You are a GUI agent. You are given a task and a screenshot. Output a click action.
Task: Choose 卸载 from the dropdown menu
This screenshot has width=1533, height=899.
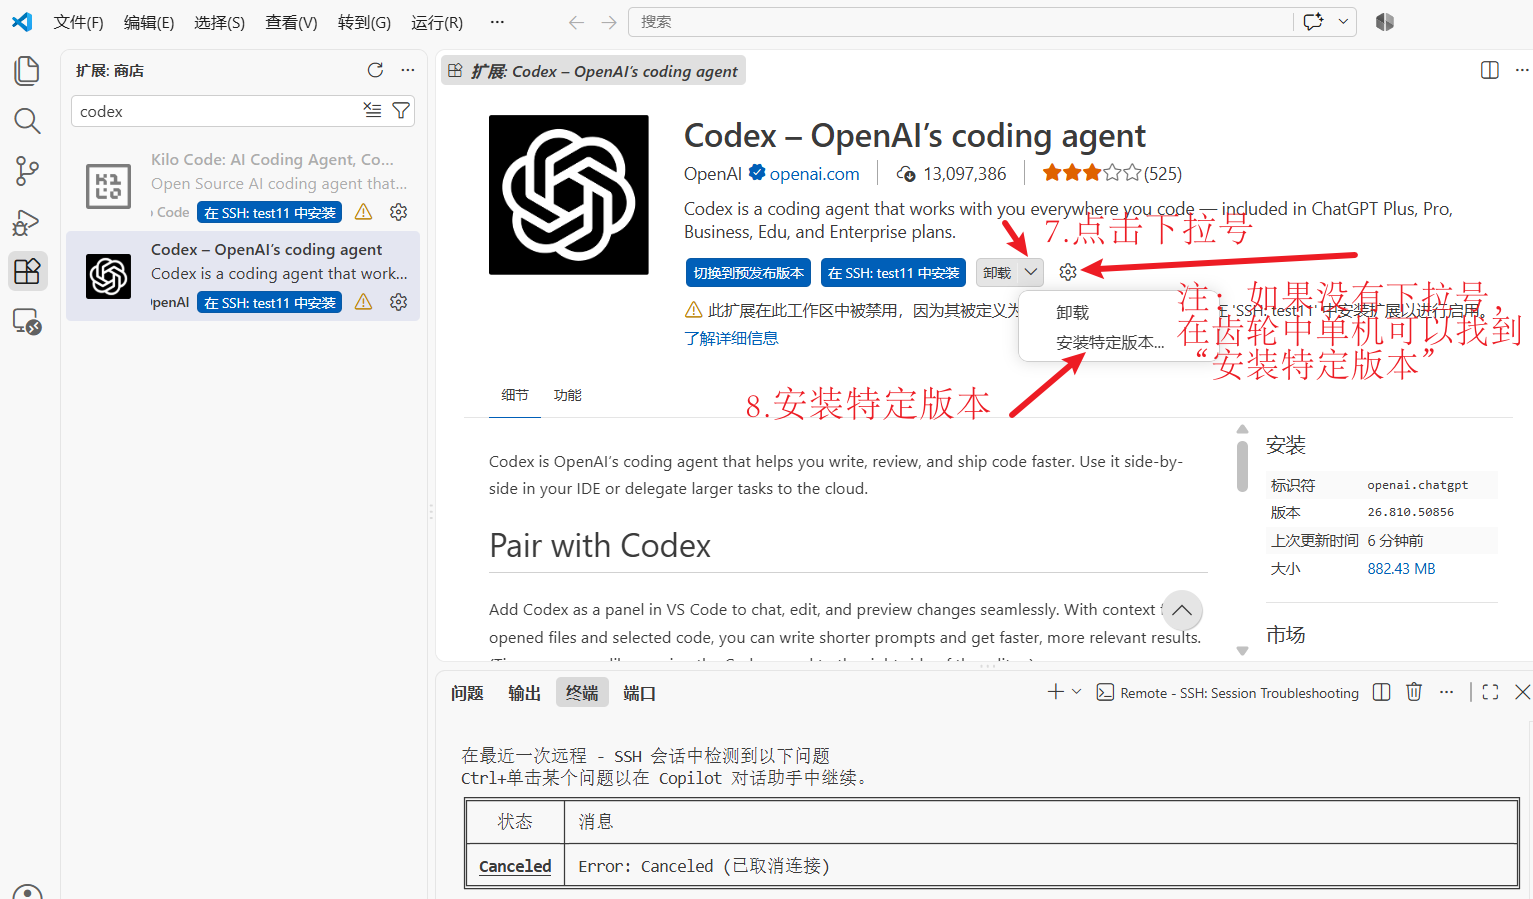pyautogui.click(x=1072, y=313)
